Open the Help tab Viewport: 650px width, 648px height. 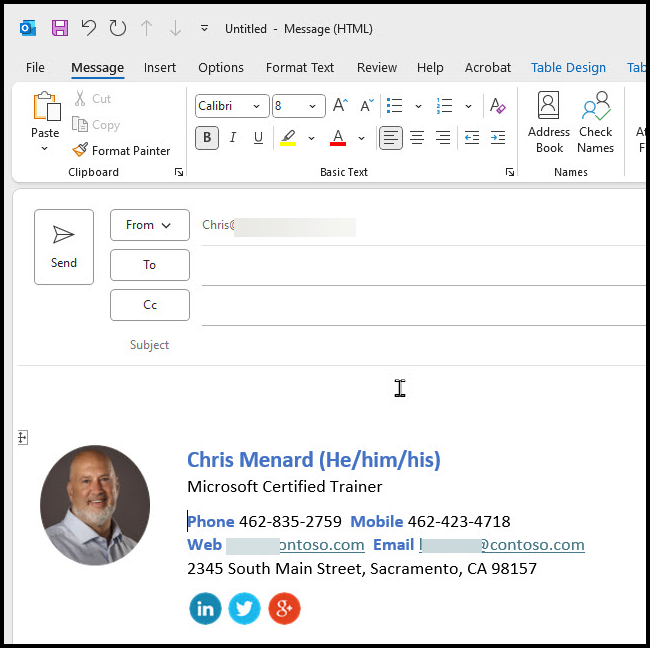[430, 67]
